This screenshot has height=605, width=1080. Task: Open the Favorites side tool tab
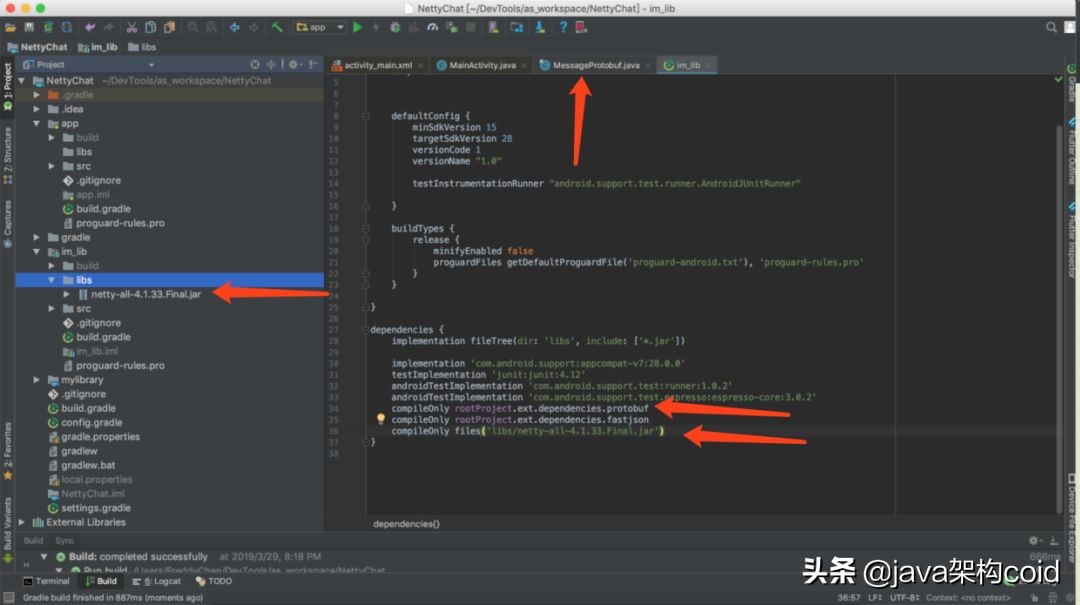coord(8,451)
